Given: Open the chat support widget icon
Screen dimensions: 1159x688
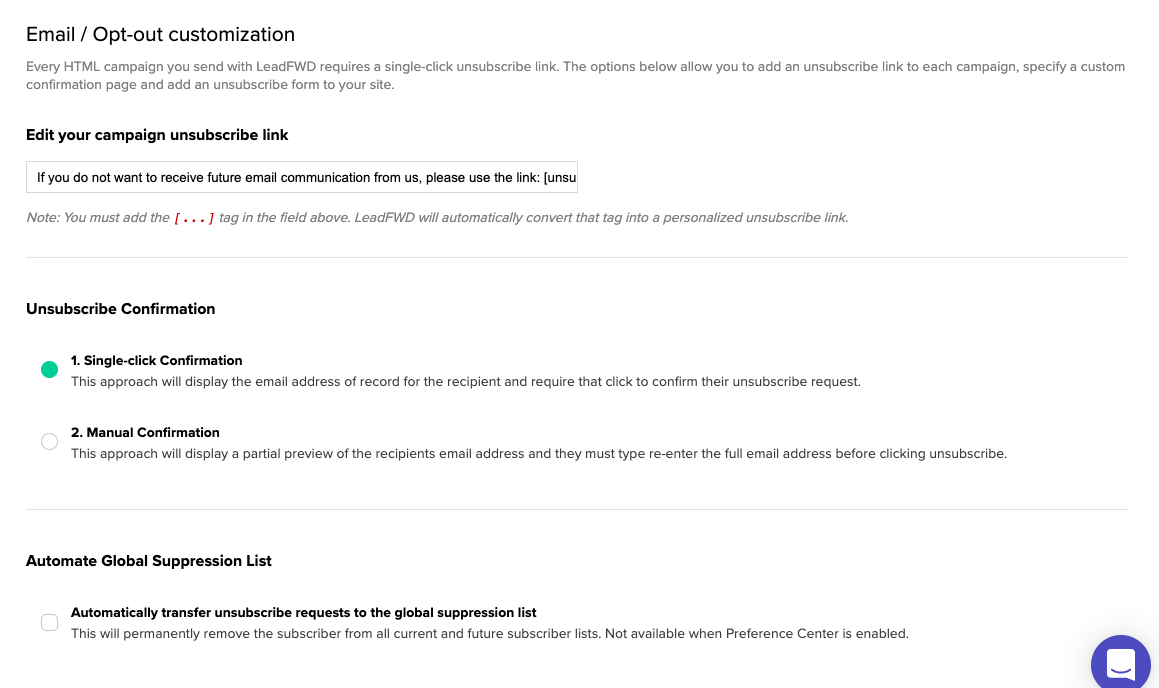Looking at the screenshot, I should 1121,663.
